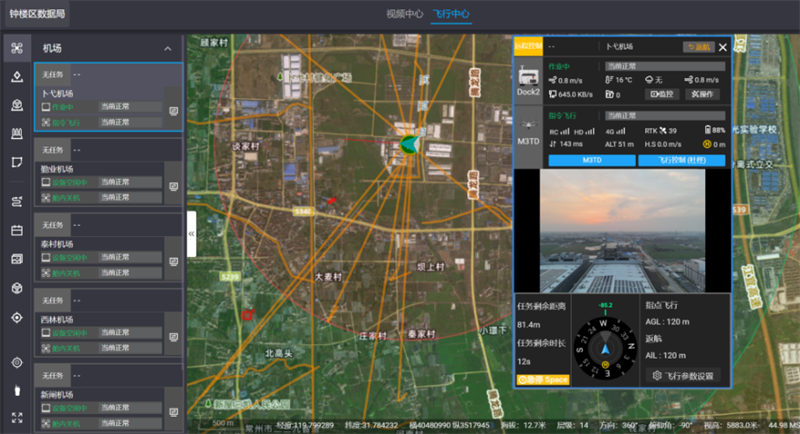The image size is (800, 434).
Task: Click the 3D cube icon in sidebar
Action: click(15, 288)
